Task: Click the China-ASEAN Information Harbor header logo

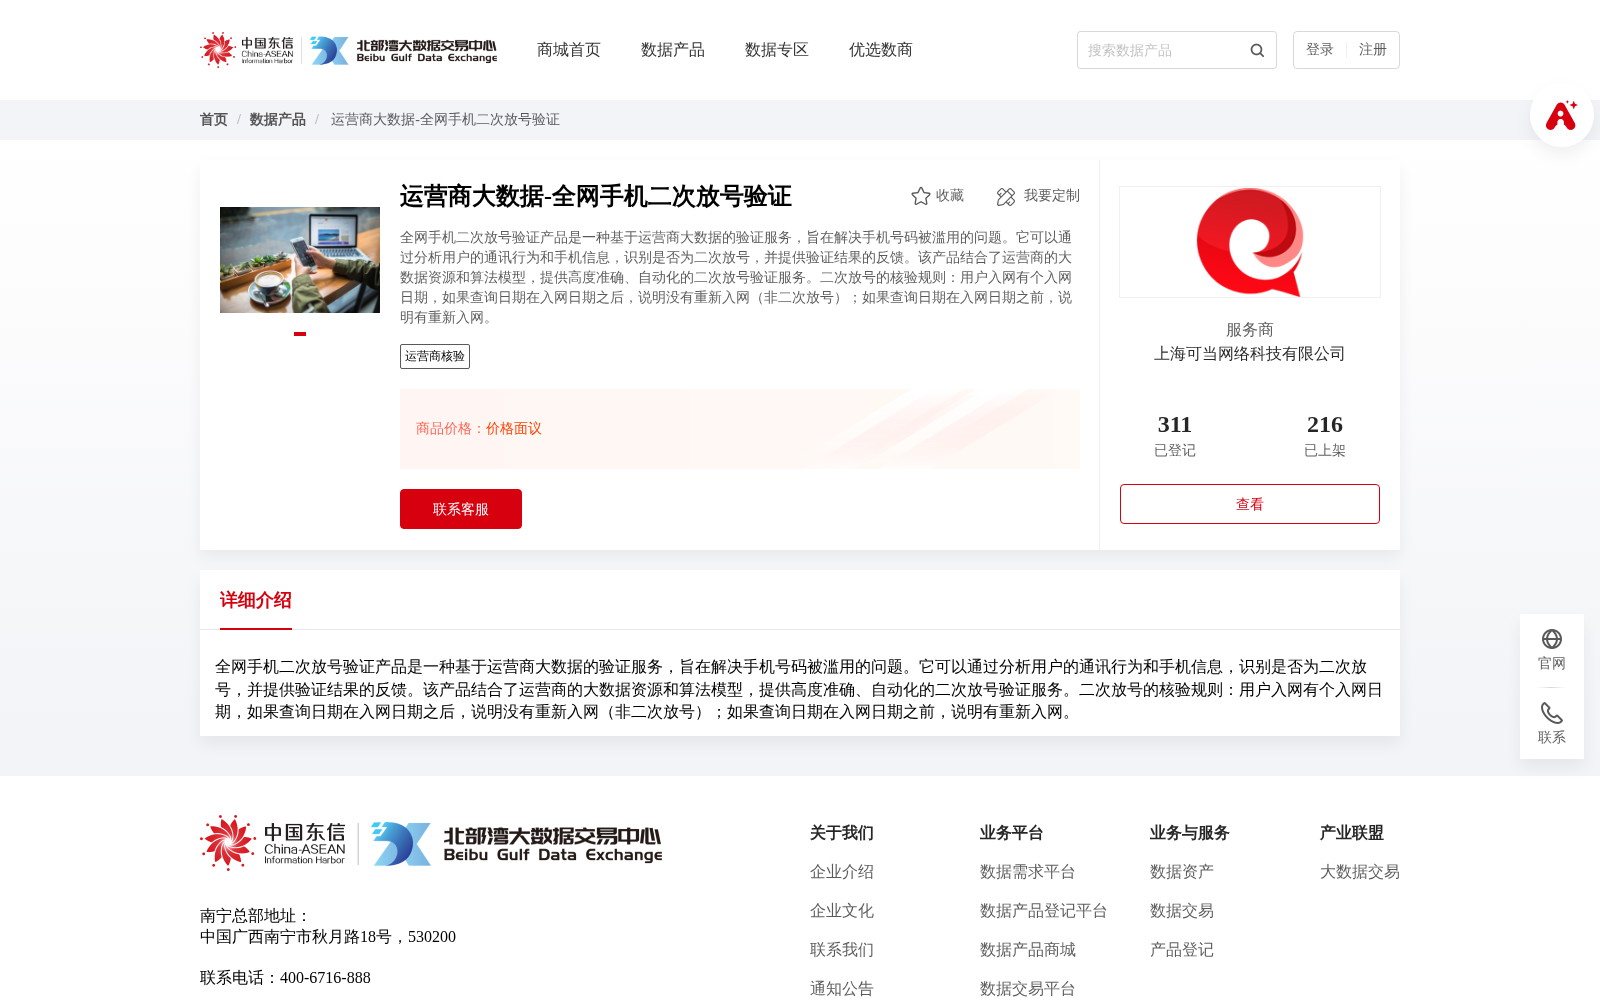Action: point(247,50)
